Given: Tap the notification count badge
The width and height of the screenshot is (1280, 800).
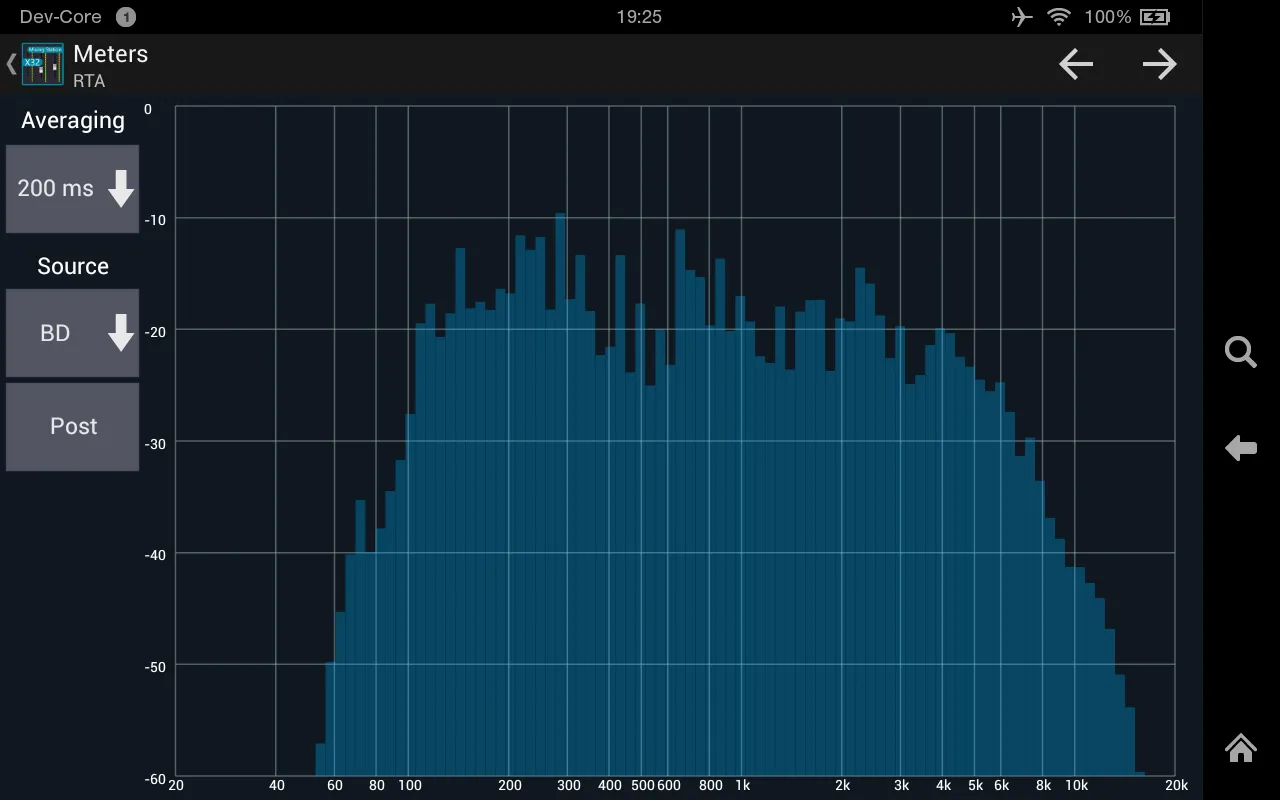Looking at the screenshot, I should click(x=125, y=17).
